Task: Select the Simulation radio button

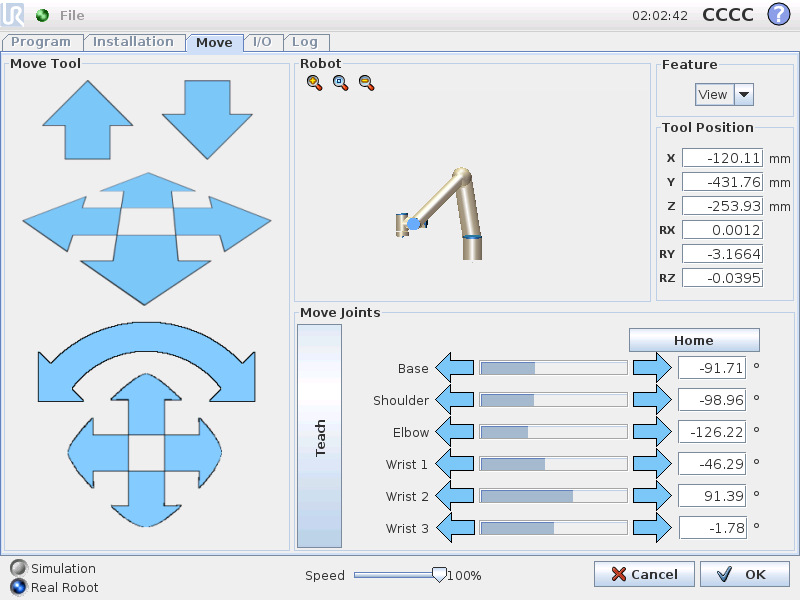Action: pos(18,568)
